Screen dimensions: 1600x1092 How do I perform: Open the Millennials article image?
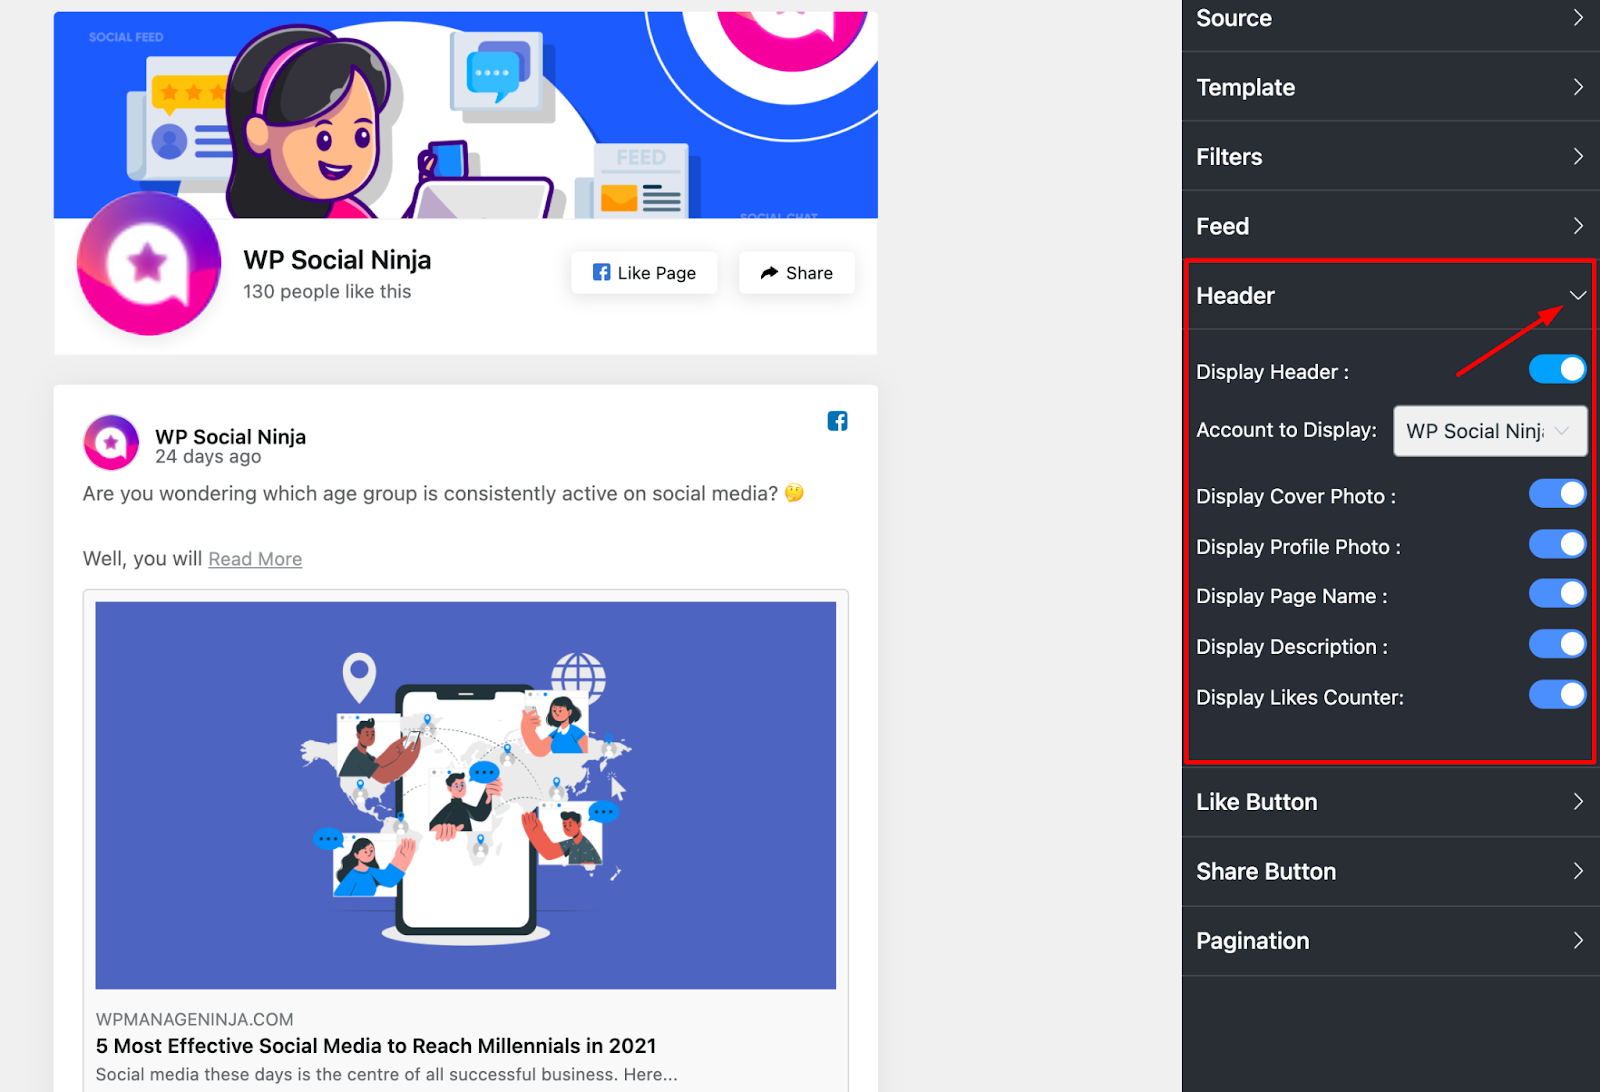click(x=466, y=795)
